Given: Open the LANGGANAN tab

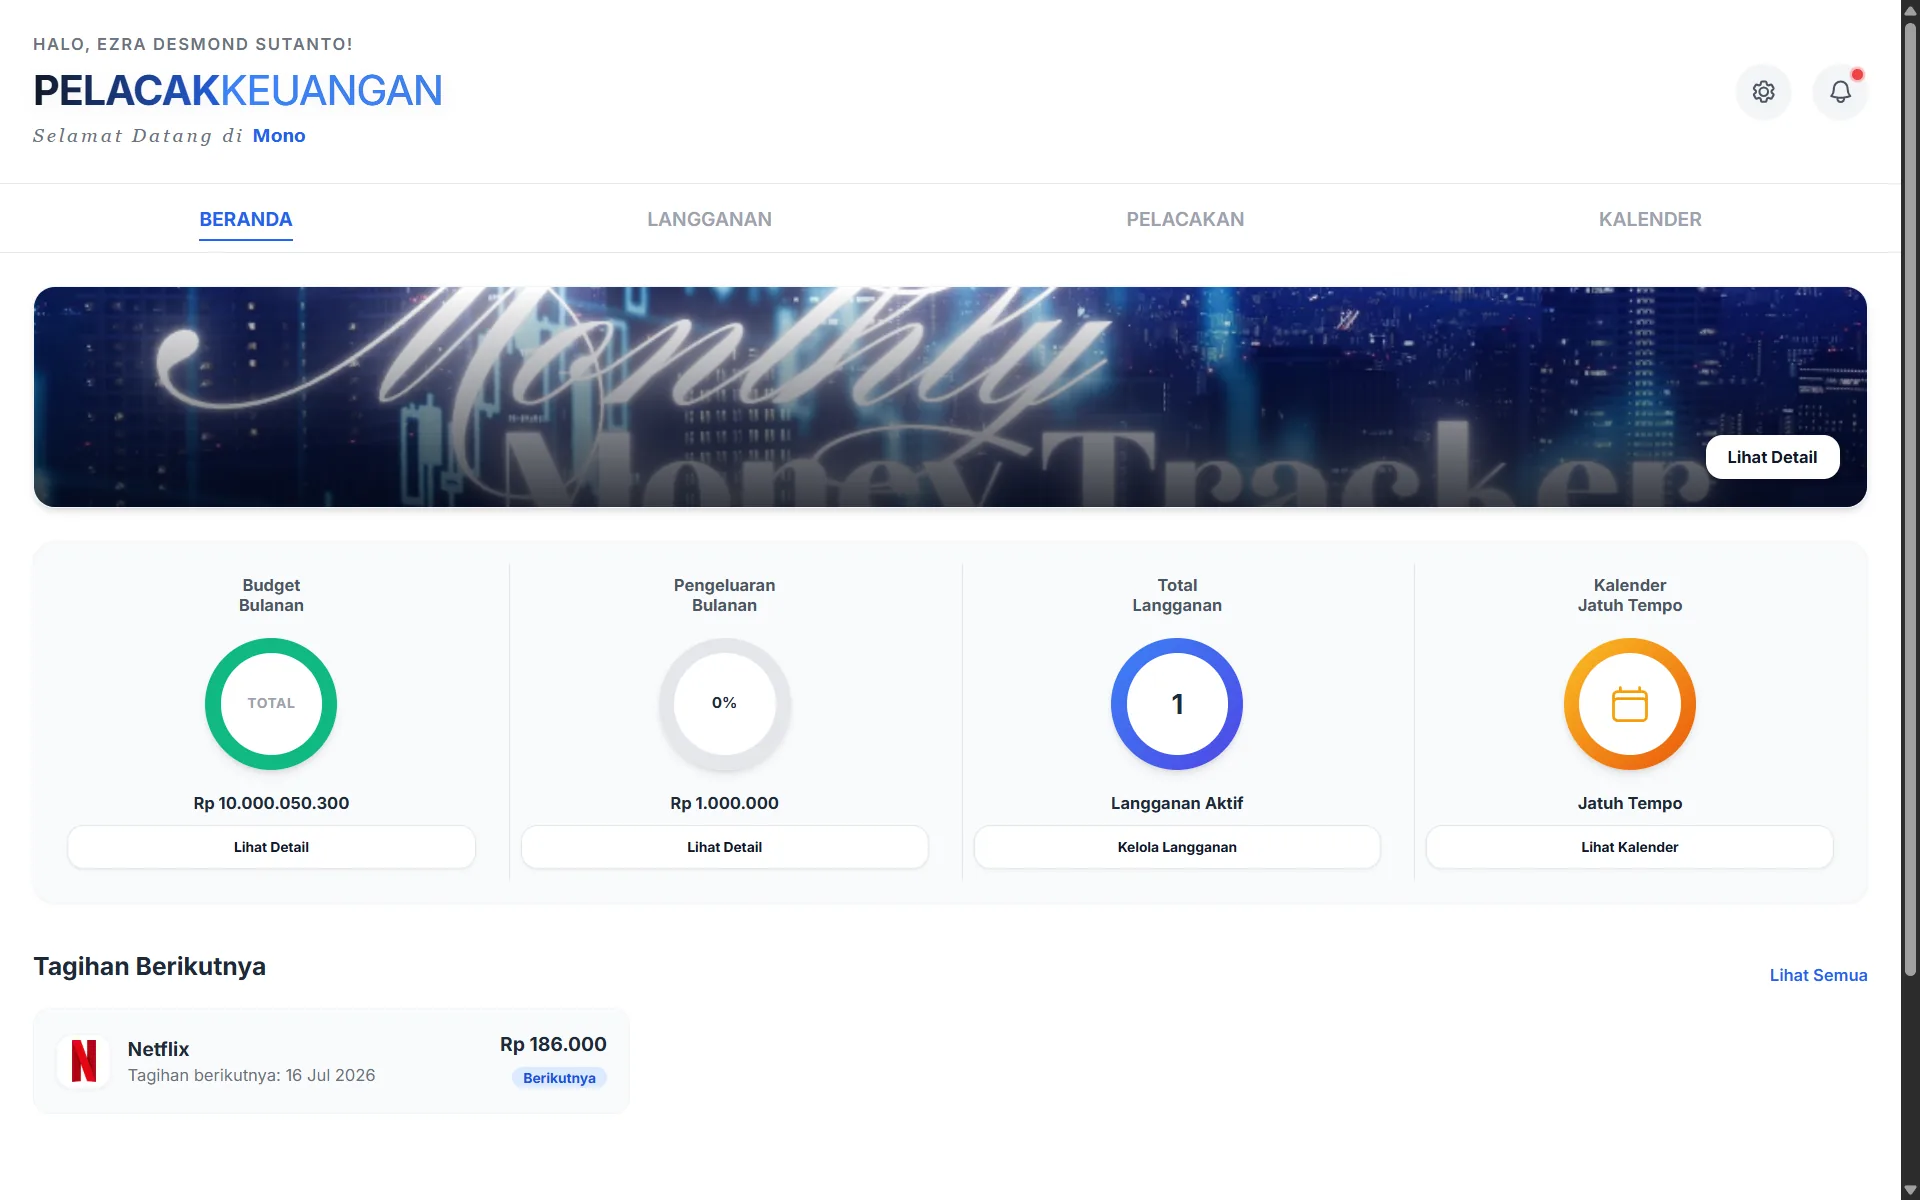Looking at the screenshot, I should [x=709, y=219].
